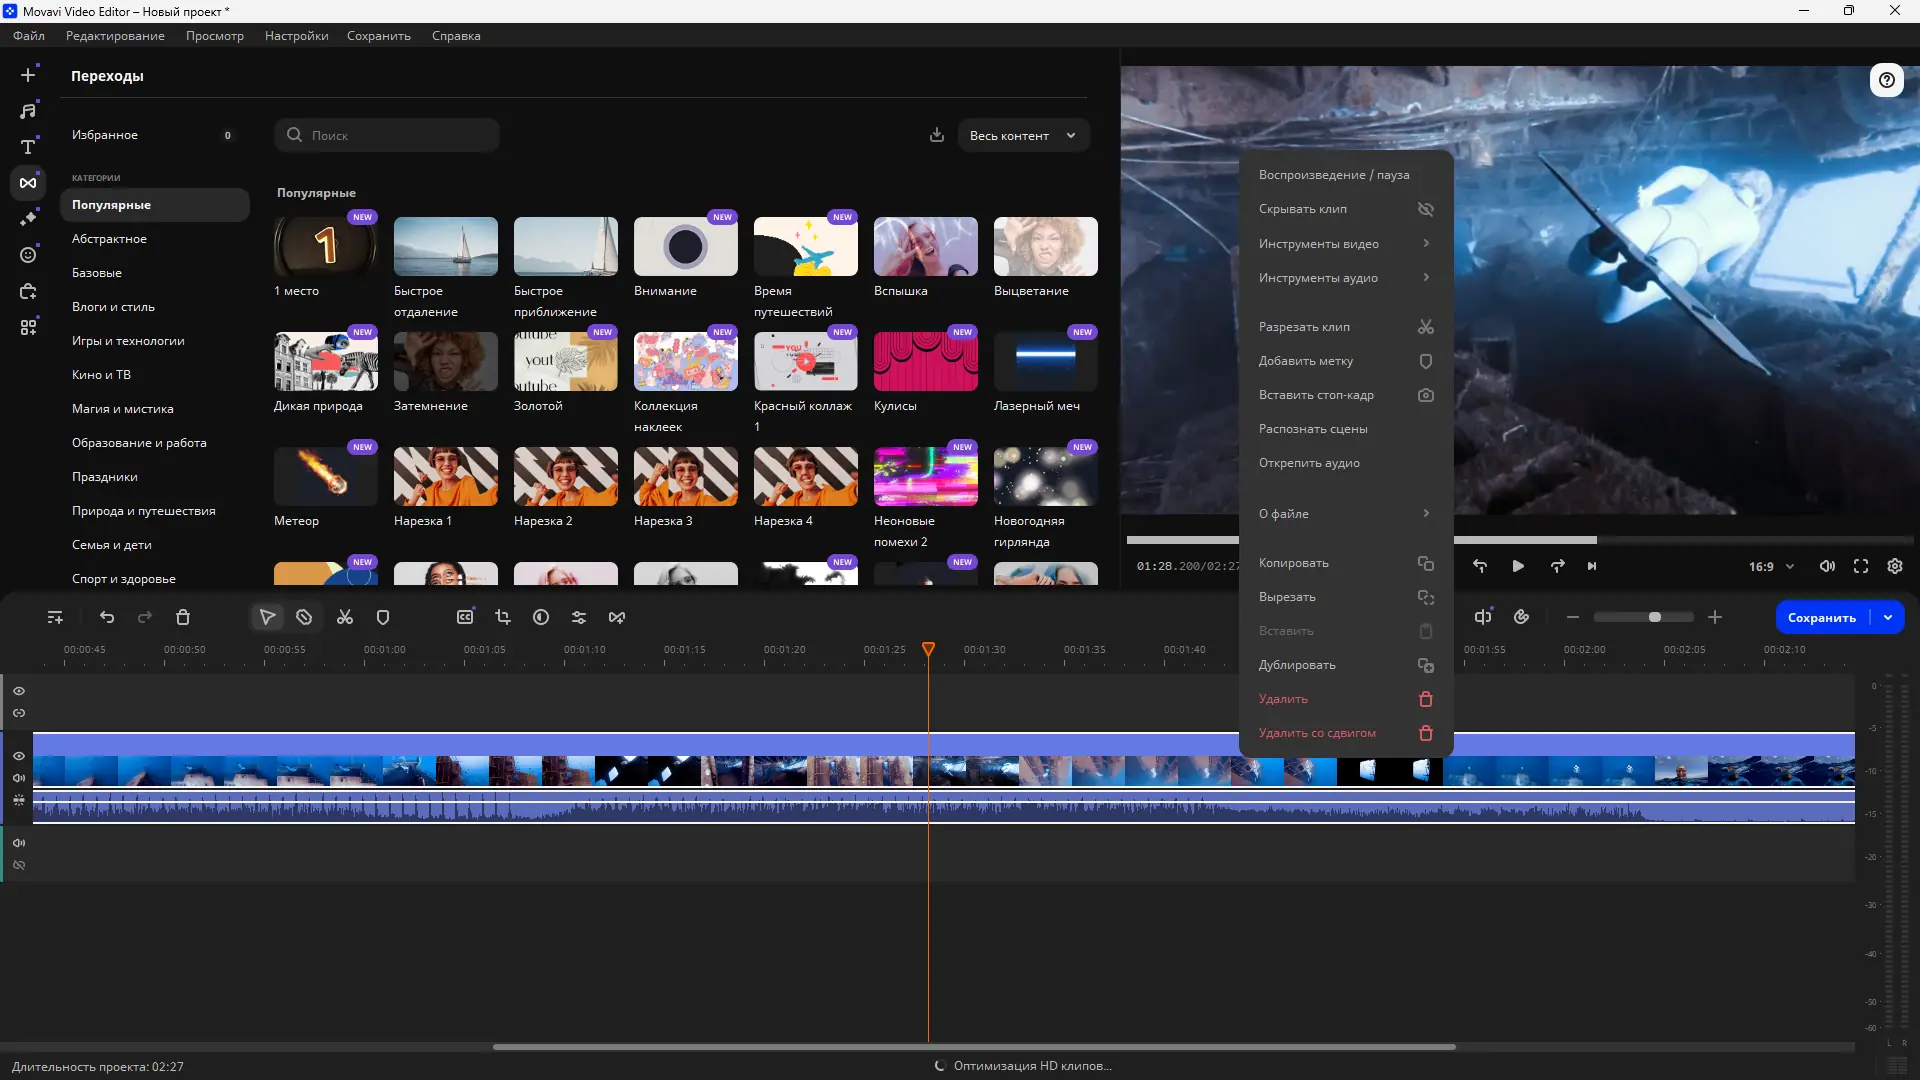The image size is (1920, 1080).
Task: Open the "Весь контент" dropdown
Action: pyautogui.click(x=1023, y=136)
